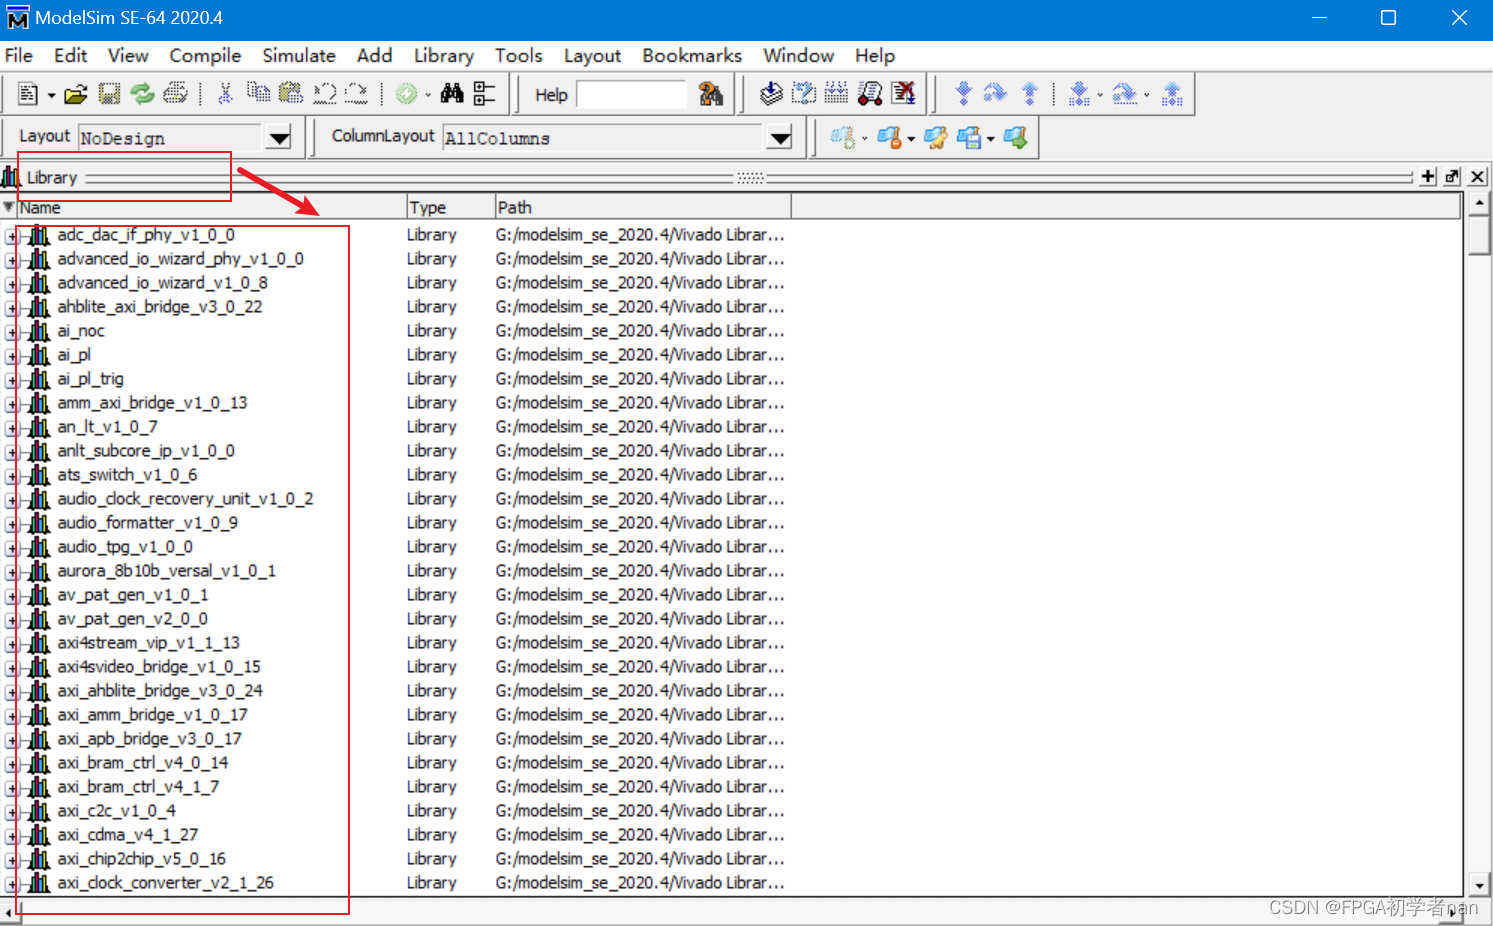Click the green Add to window icon
Image resolution: width=1493 pixels, height=926 pixels.
click(406, 94)
